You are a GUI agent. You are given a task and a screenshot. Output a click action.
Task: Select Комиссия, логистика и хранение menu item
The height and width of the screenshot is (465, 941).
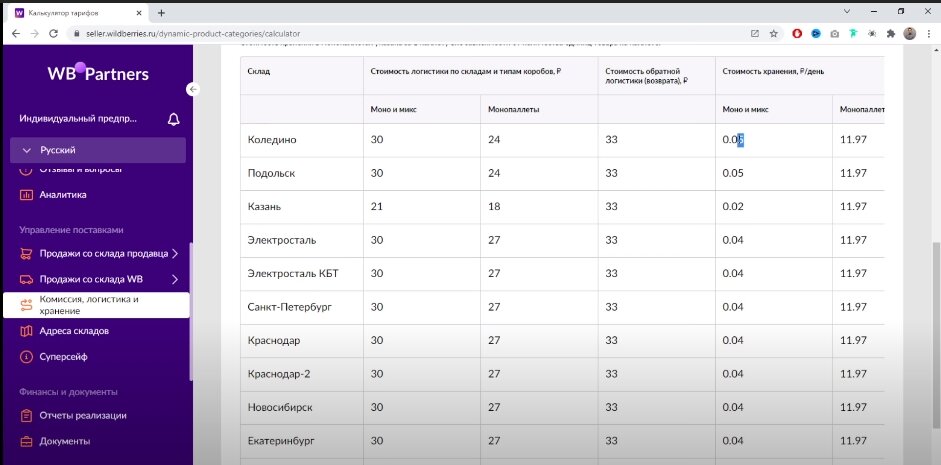(96, 305)
